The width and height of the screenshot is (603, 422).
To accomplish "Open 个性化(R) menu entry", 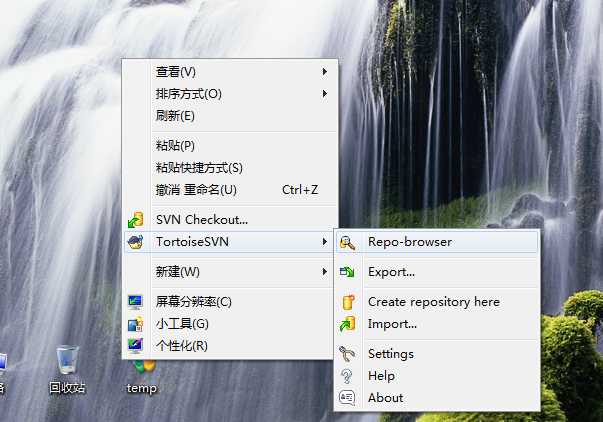I will pos(230,345).
